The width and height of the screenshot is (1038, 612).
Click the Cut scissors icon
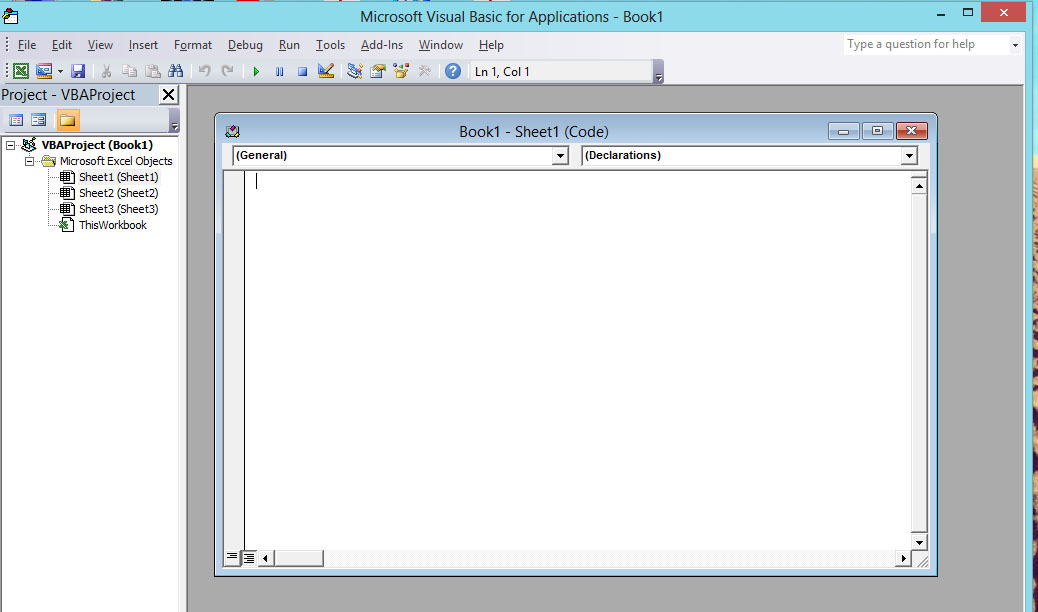click(106, 72)
